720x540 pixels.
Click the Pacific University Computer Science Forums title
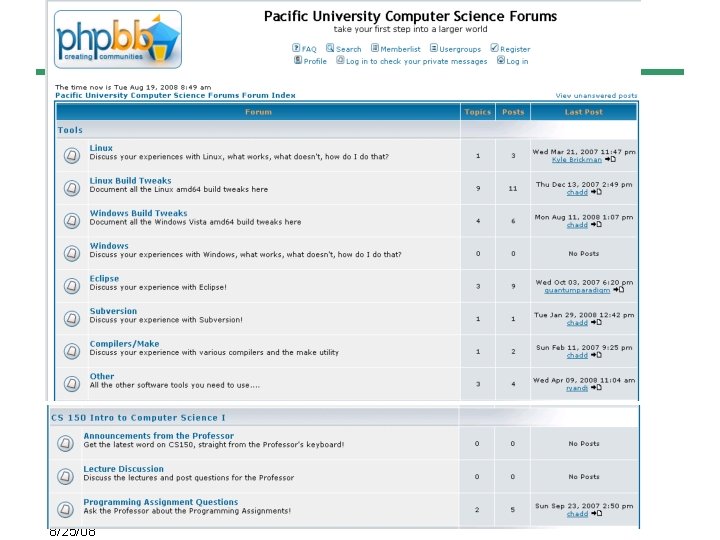coord(410,17)
